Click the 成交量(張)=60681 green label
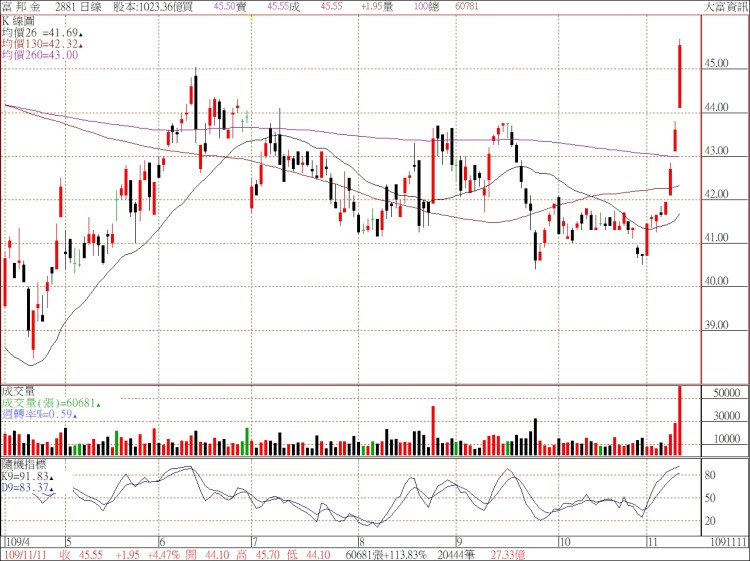This screenshot has width=750, height=561. [x=50, y=404]
